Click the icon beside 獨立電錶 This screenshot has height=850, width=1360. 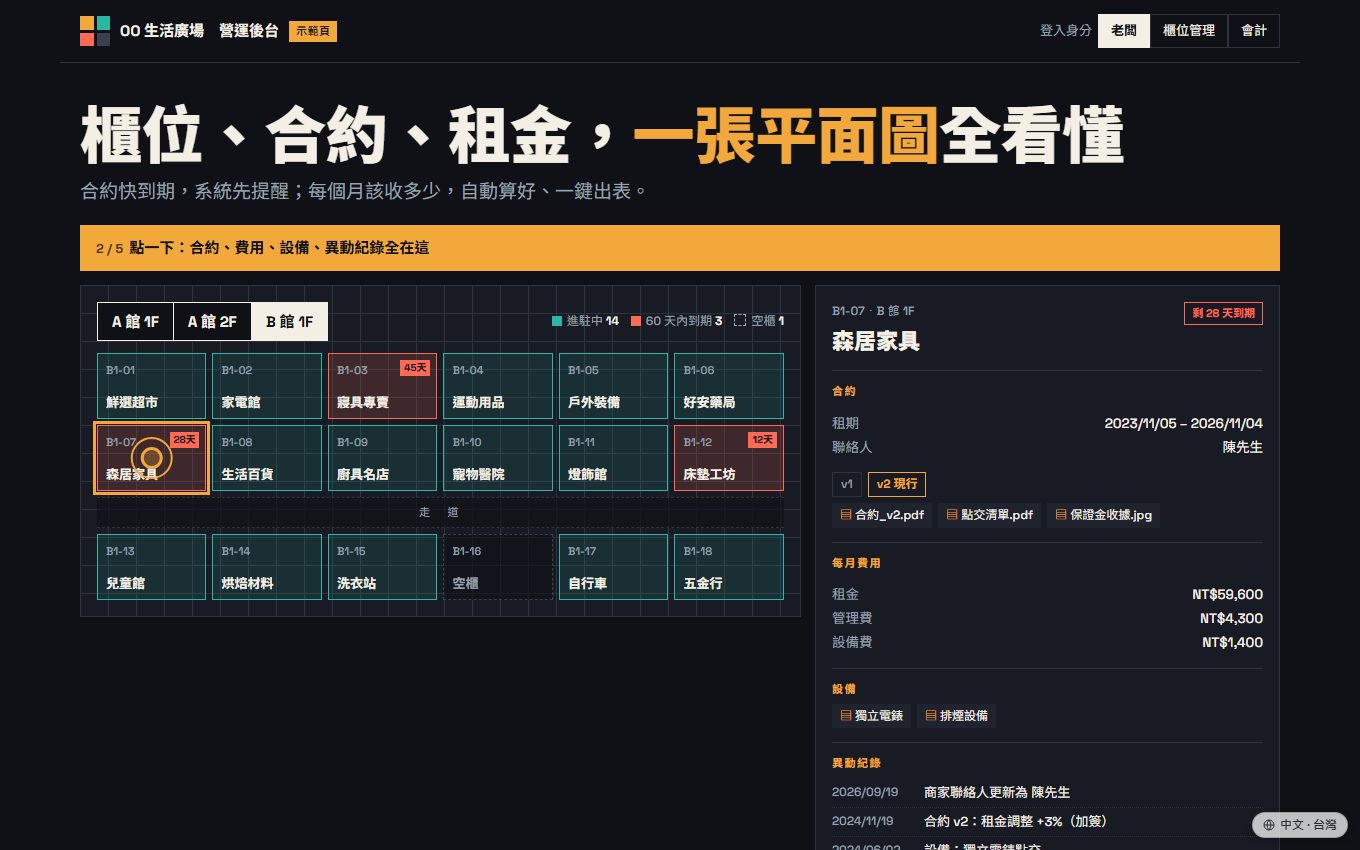(846, 716)
